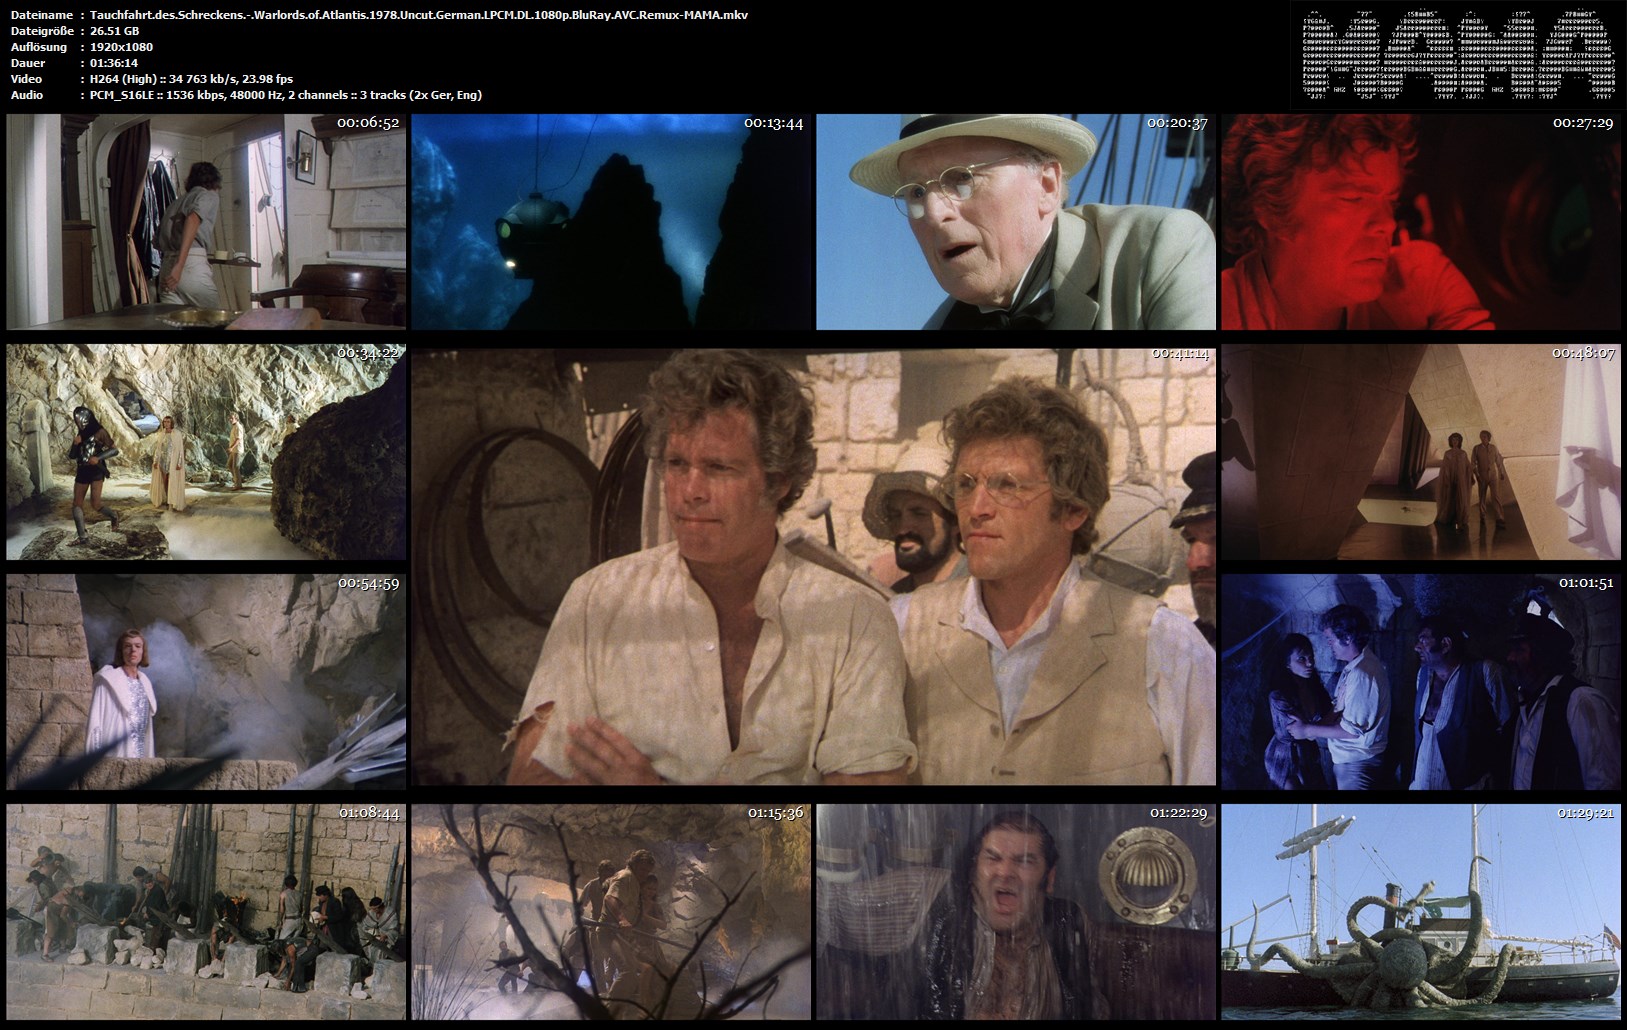Click the 01:15:36 timestamp
The width and height of the screenshot is (1627, 1030).
pos(776,813)
